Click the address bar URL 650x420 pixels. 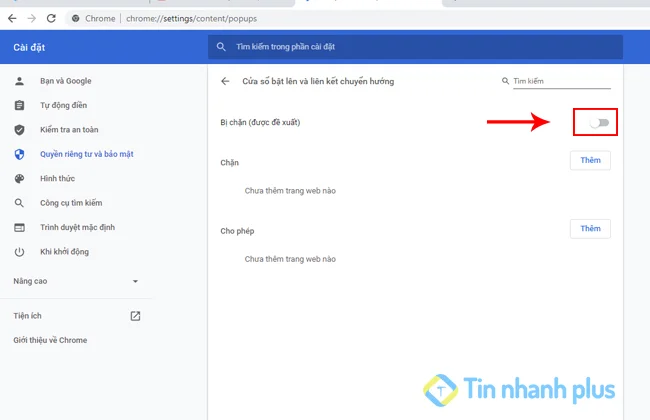click(191, 19)
